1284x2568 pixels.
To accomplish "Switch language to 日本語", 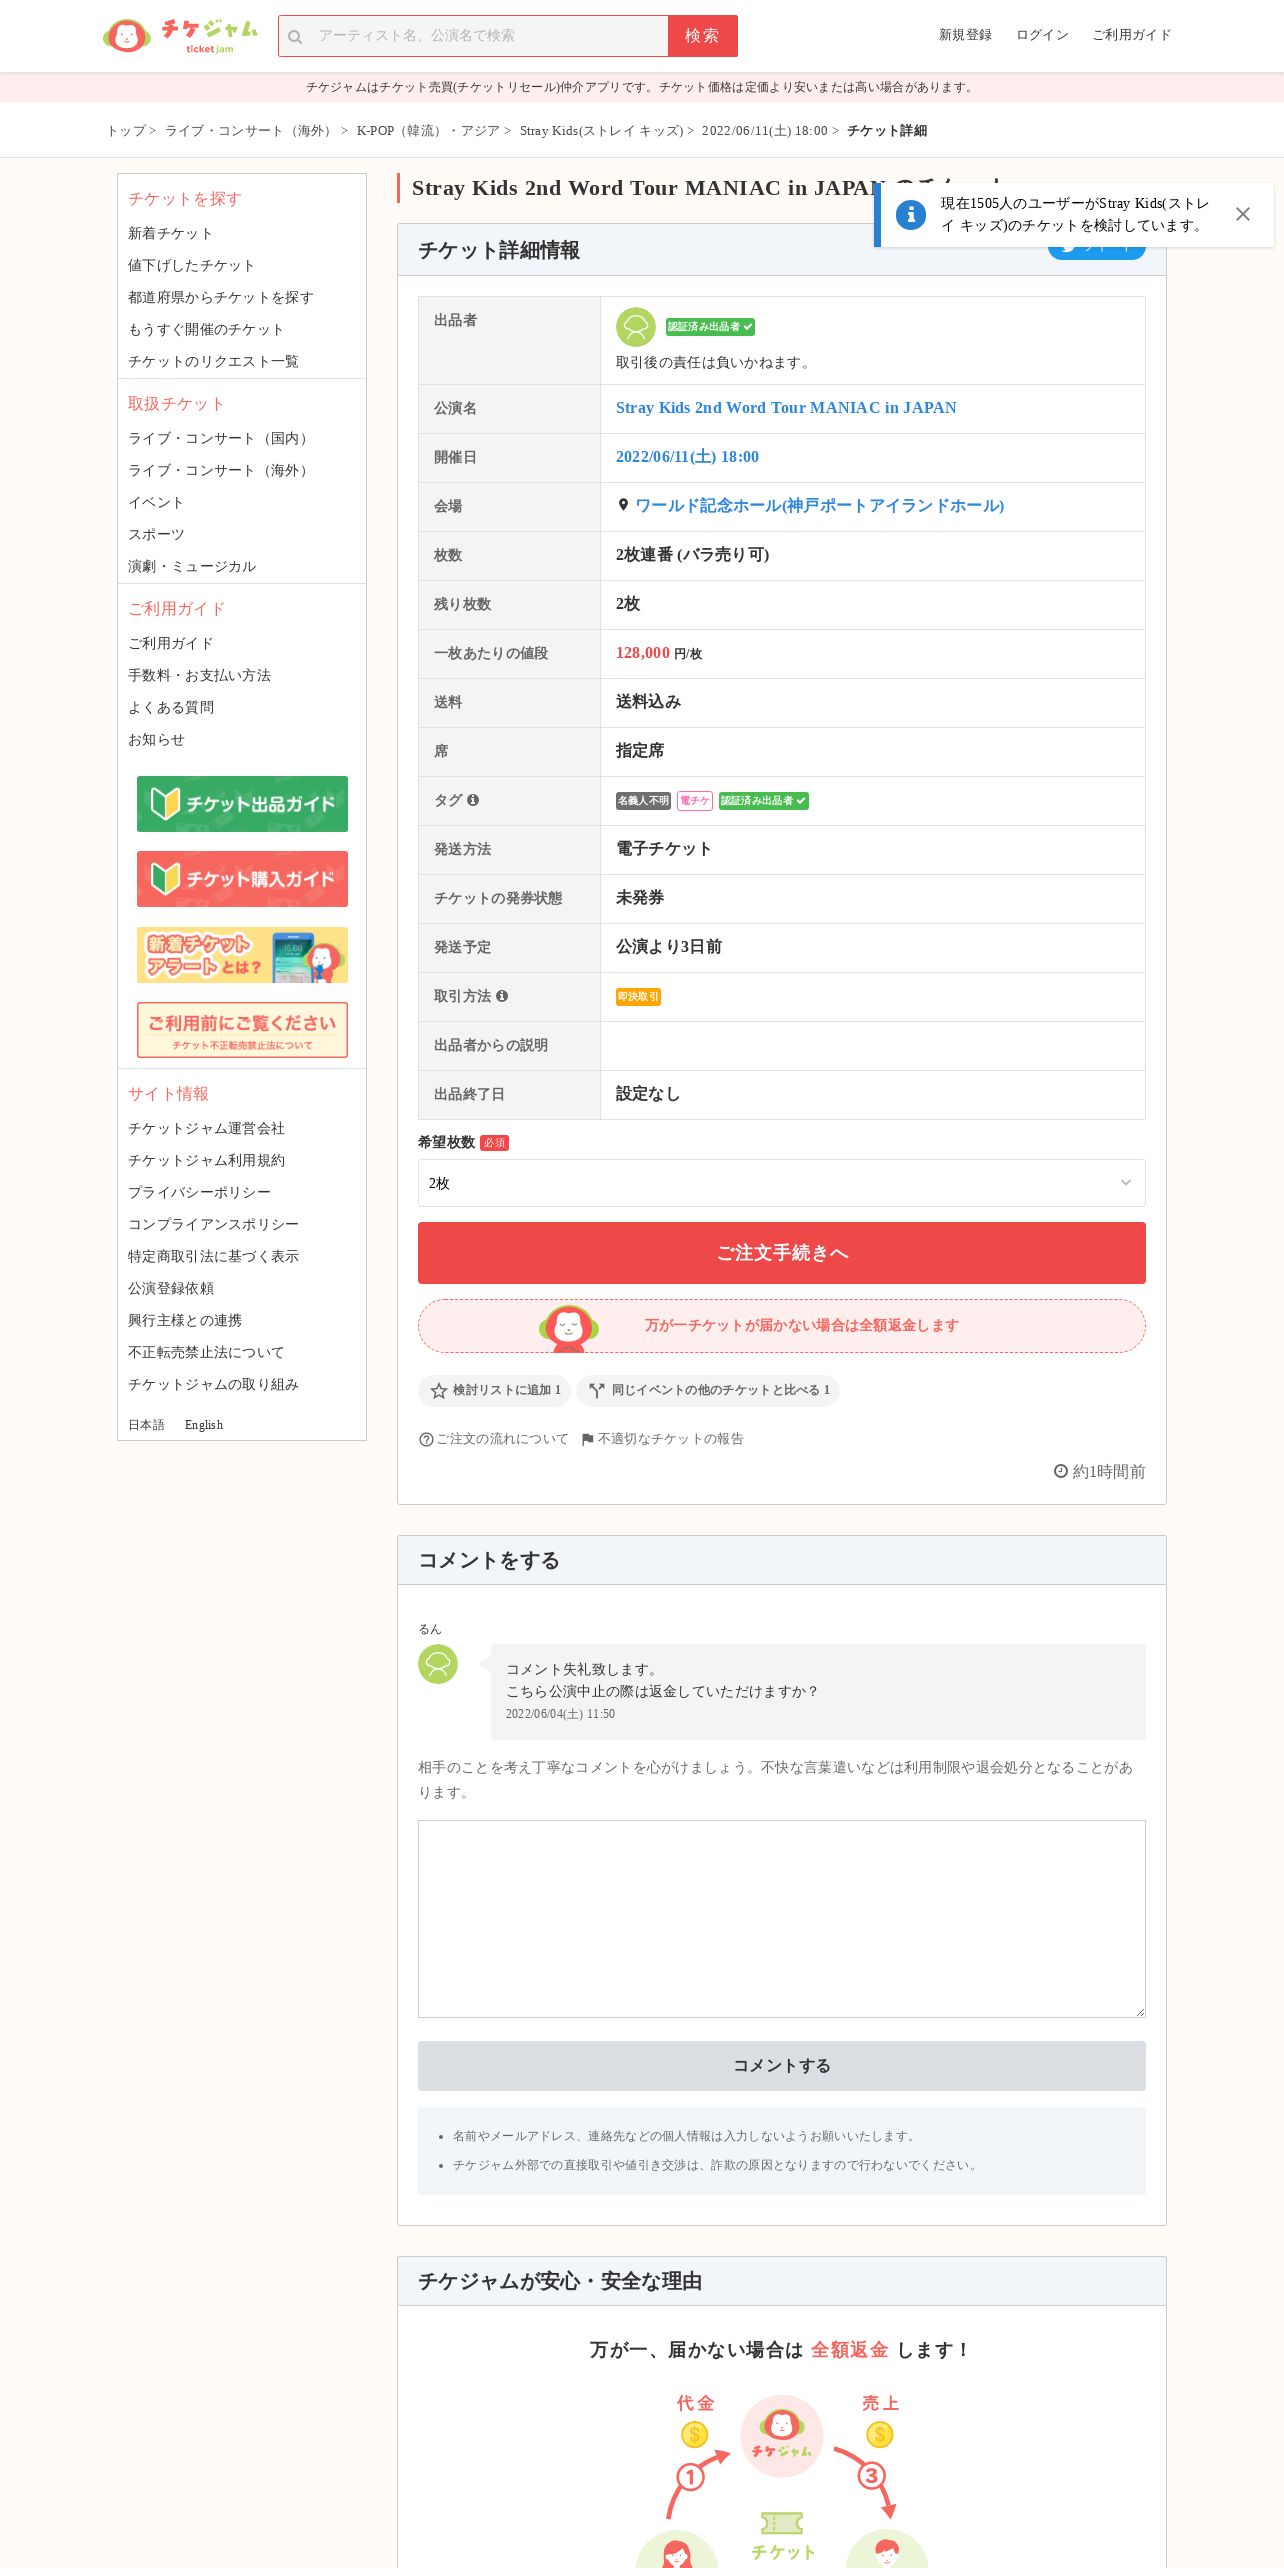I will tap(146, 1425).
